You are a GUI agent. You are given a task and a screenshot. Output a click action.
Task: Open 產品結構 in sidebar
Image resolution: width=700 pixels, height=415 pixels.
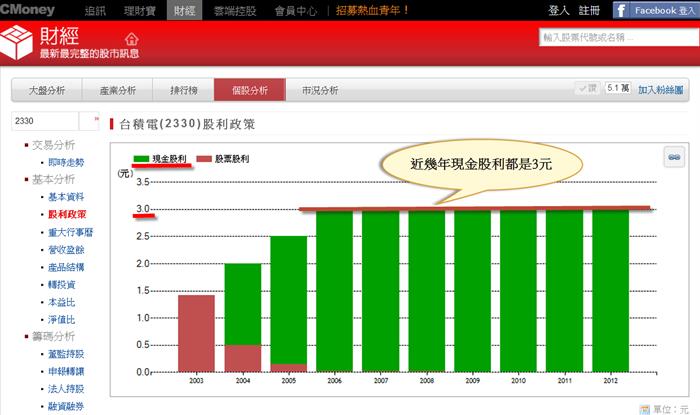(66, 267)
